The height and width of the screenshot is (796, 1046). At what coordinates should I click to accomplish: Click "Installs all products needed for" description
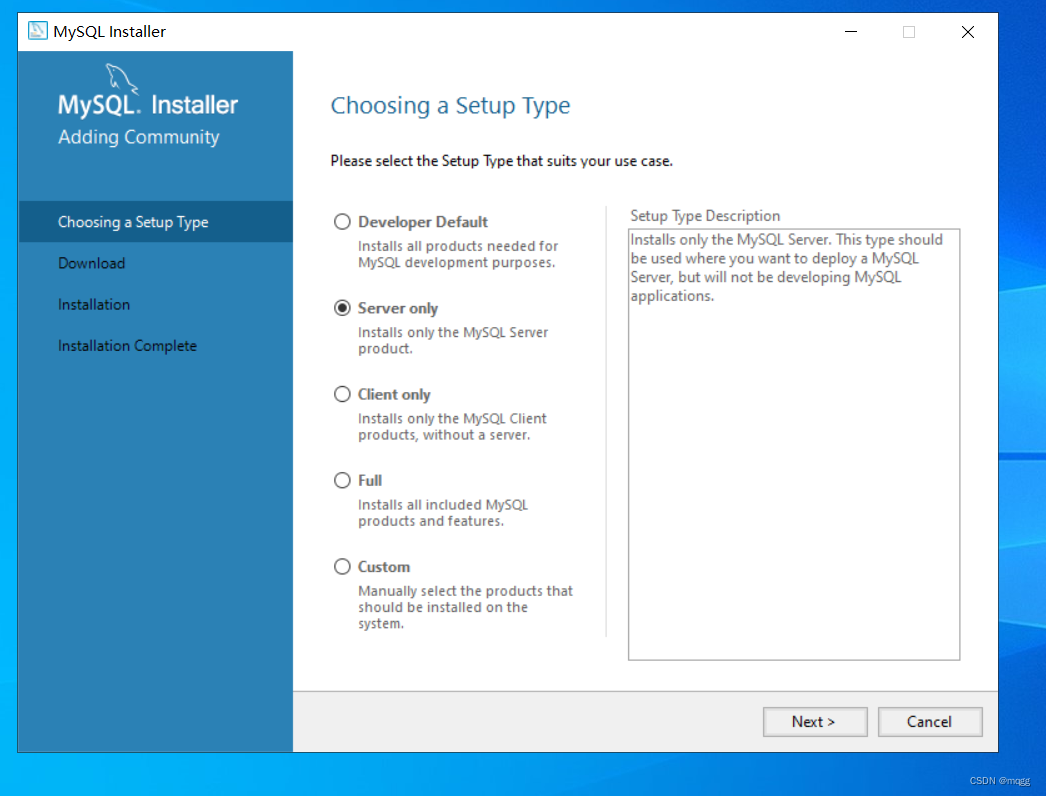pyautogui.click(x=457, y=254)
